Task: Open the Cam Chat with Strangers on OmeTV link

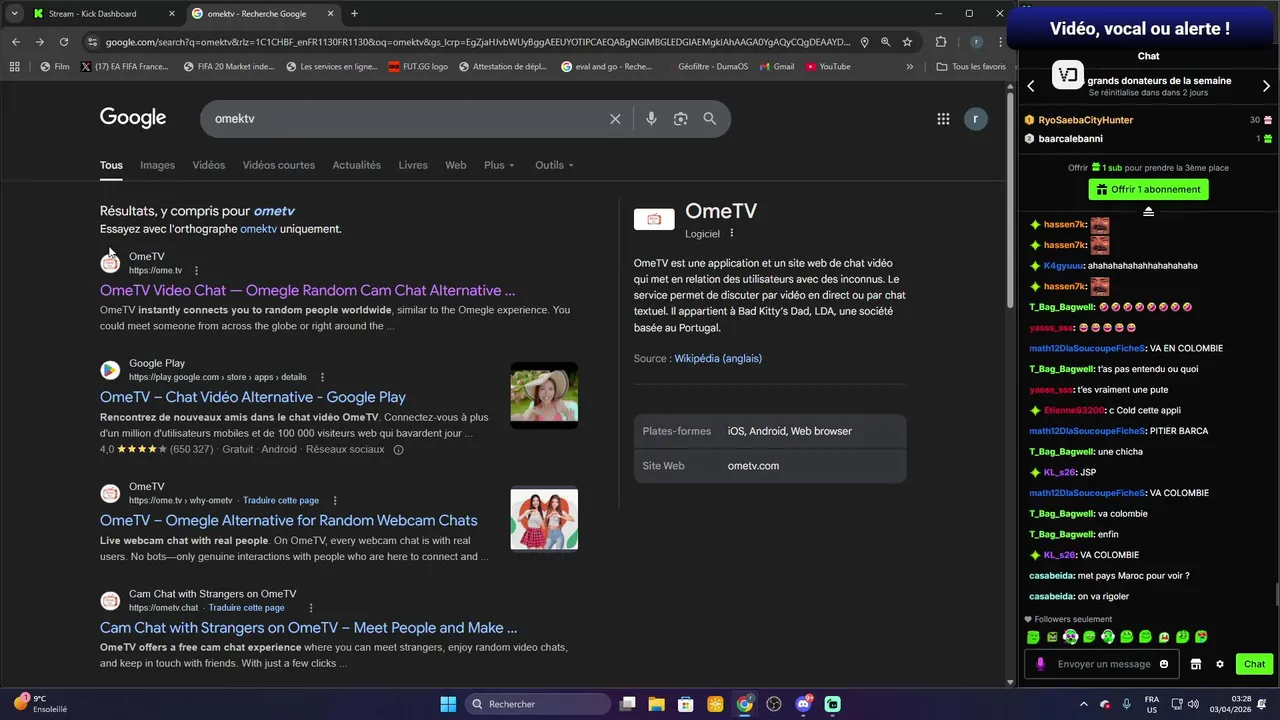Action: [308, 628]
